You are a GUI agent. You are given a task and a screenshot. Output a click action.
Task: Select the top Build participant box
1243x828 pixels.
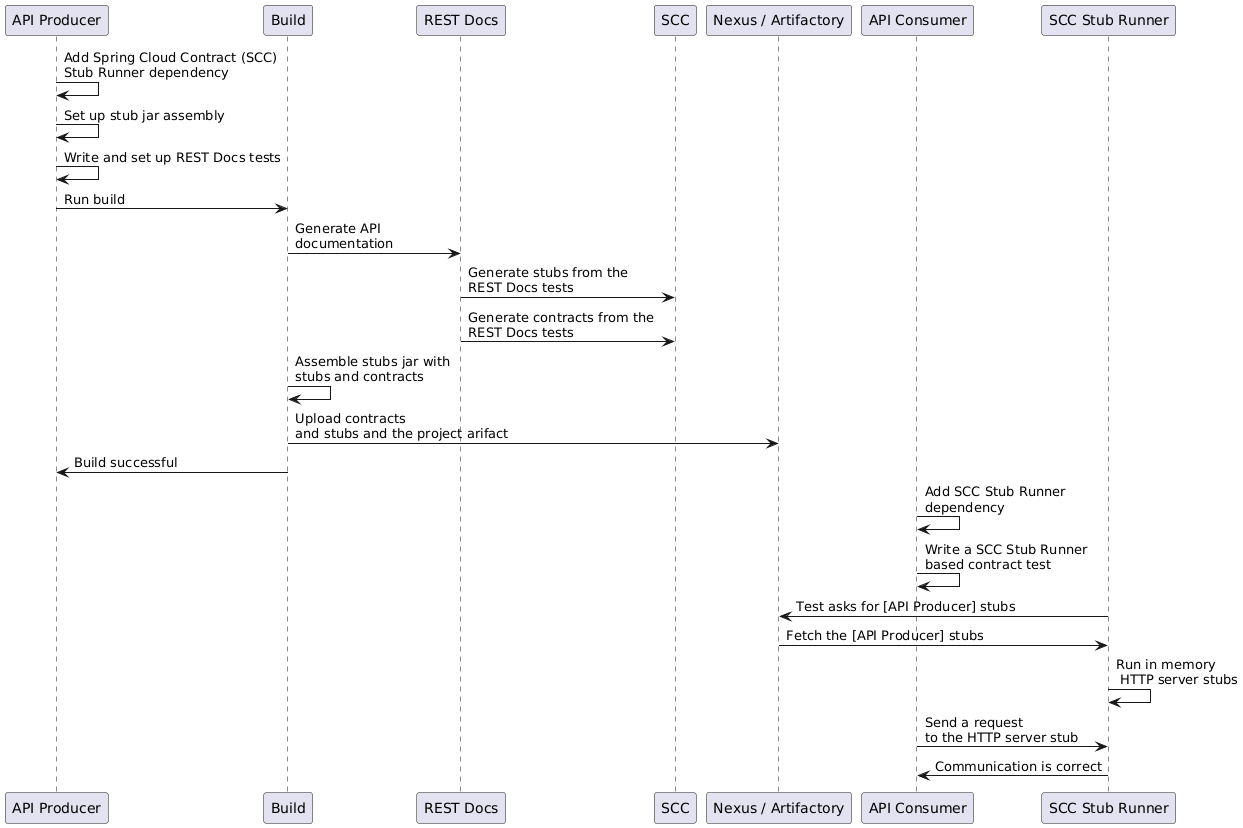tap(288, 20)
